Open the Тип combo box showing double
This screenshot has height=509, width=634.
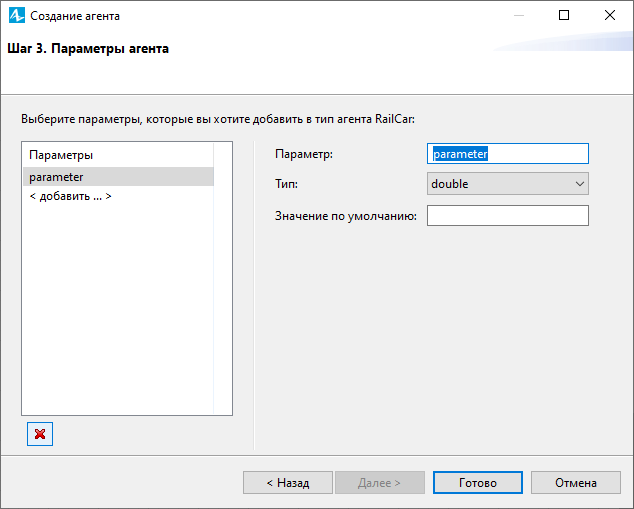[508, 184]
